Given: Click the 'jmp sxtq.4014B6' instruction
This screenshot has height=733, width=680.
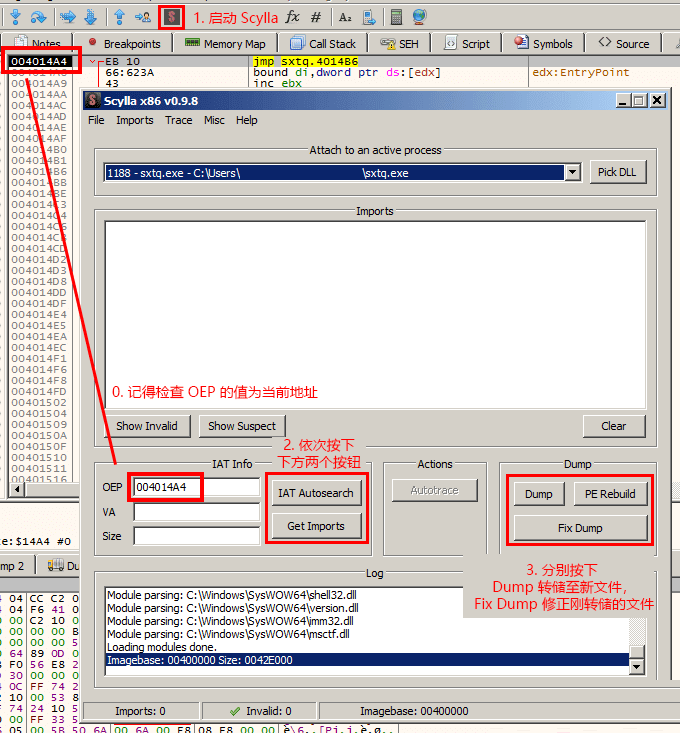Looking at the screenshot, I should 306,61.
